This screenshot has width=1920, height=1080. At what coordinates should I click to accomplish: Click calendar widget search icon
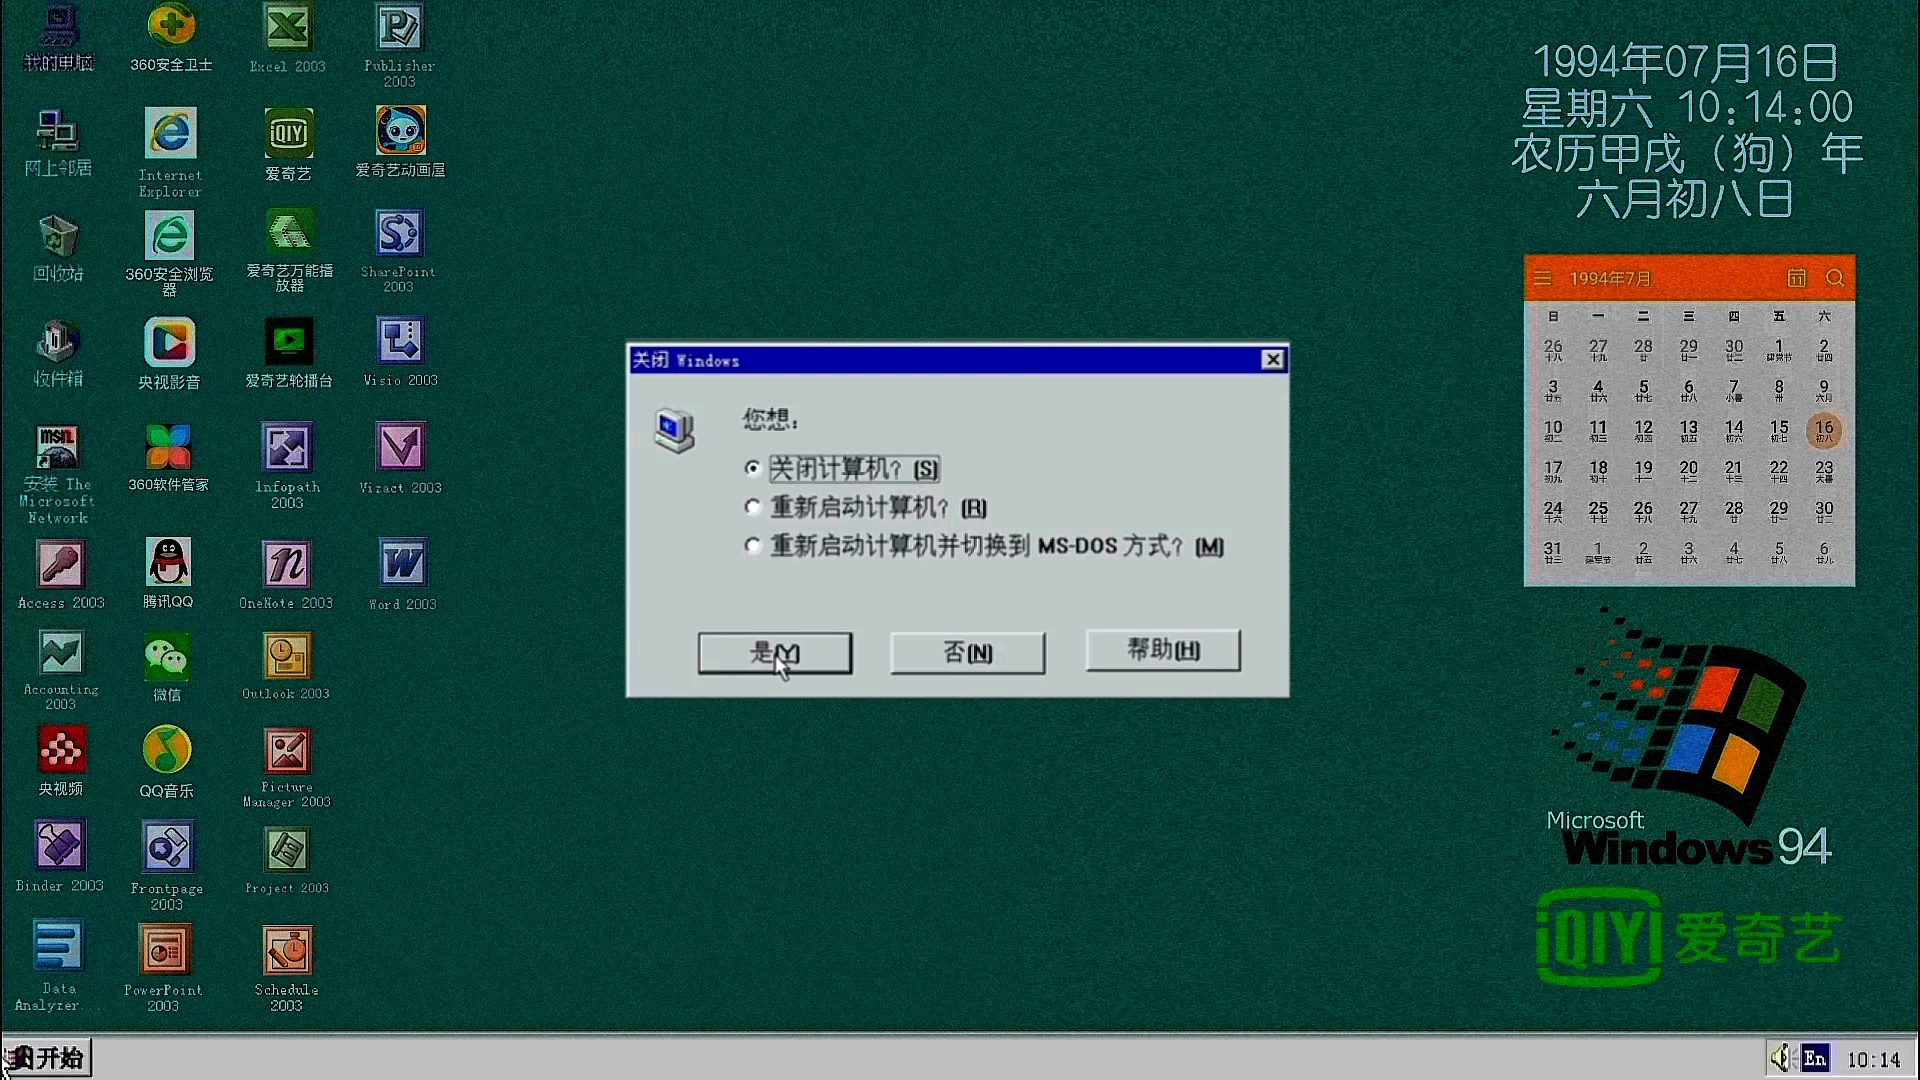pos(1835,278)
